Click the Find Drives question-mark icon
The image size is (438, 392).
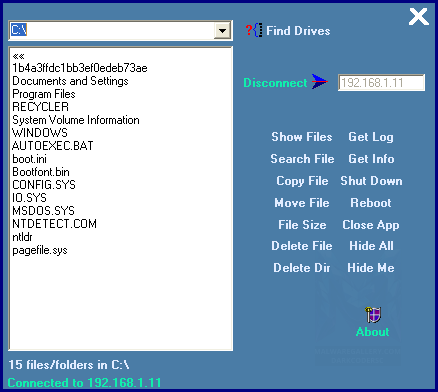(x=254, y=30)
